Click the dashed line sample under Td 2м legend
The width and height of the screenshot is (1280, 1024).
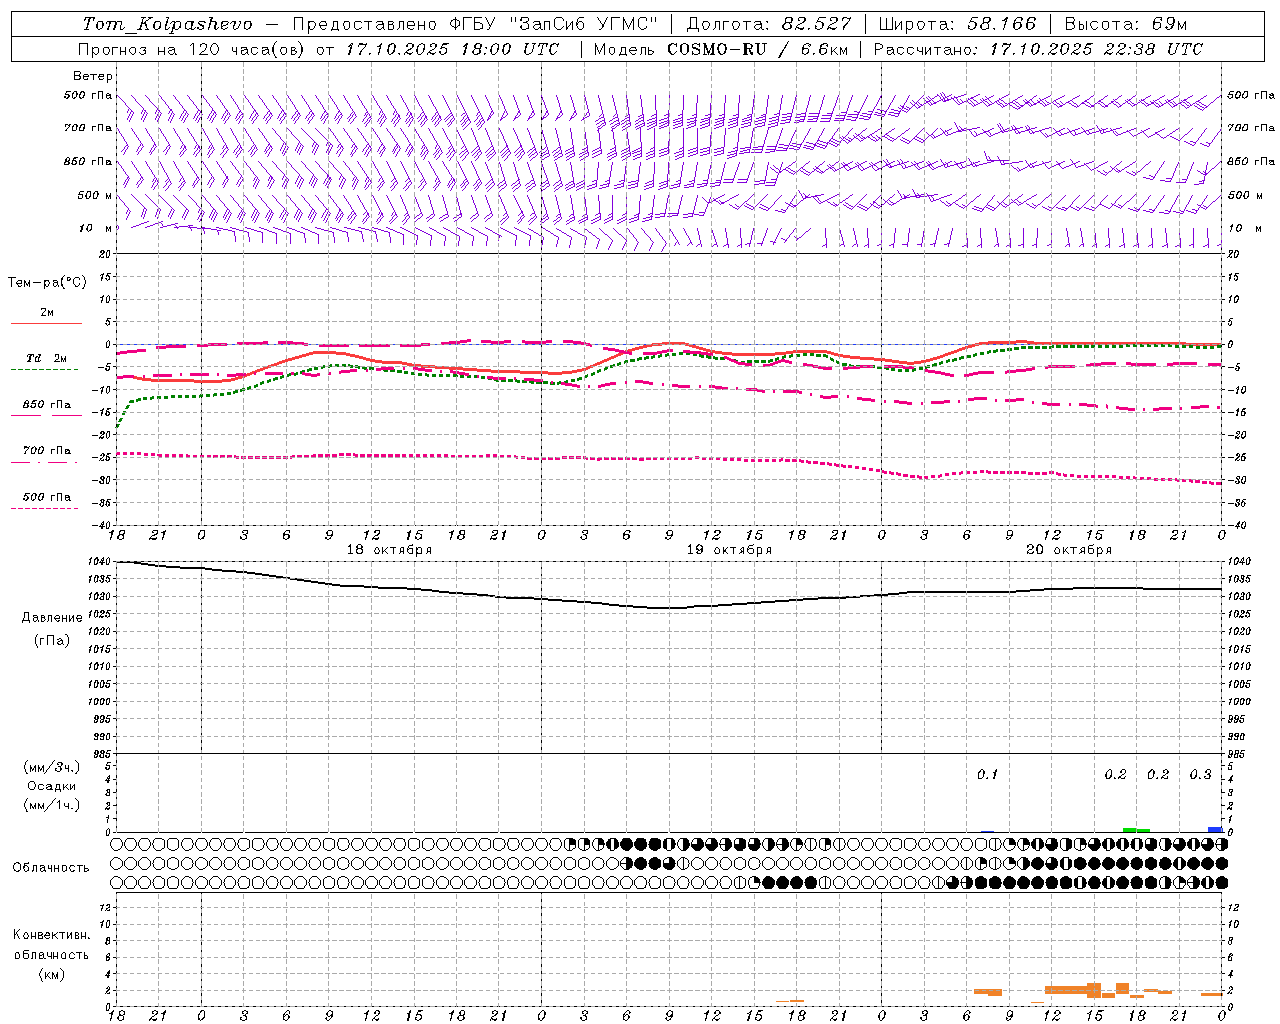click(45, 370)
